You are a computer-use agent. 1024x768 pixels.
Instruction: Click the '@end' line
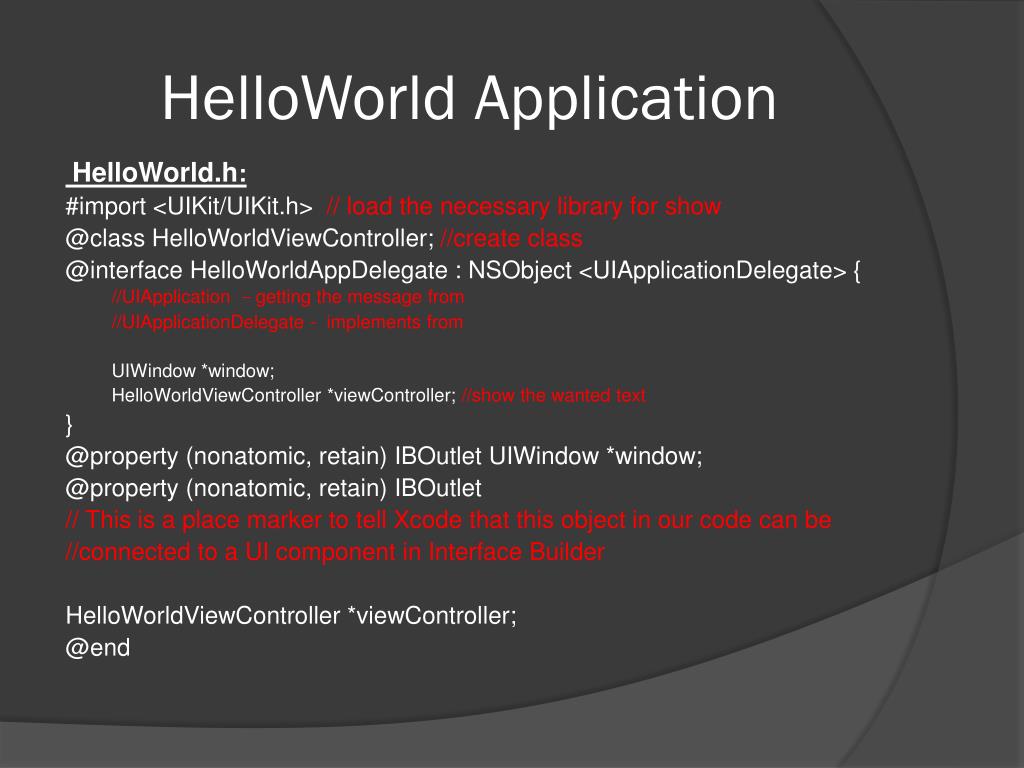coord(98,648)
